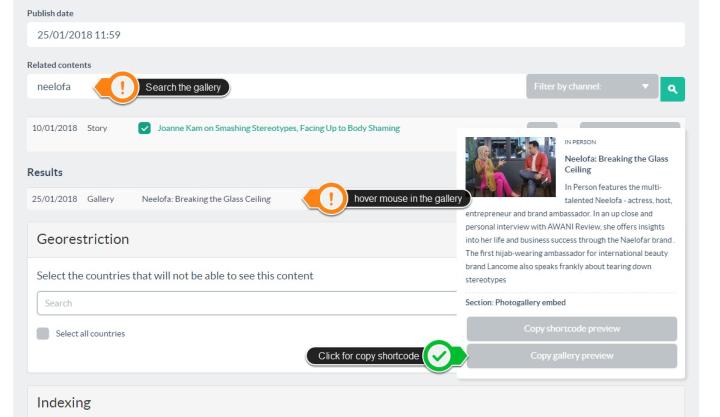
Task: Open the Filter by channel dropdown
Action: click(x=592, y=88)
